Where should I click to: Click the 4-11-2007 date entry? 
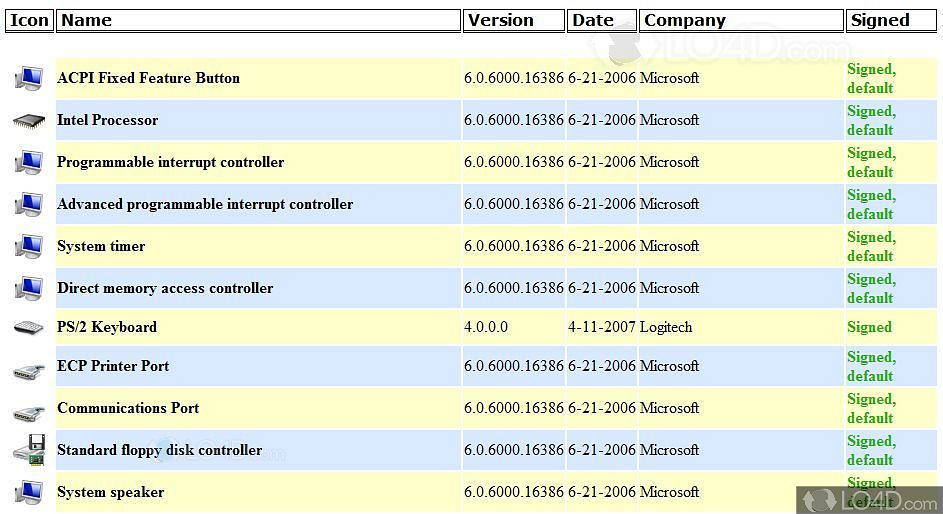click(x=601, y=327)
